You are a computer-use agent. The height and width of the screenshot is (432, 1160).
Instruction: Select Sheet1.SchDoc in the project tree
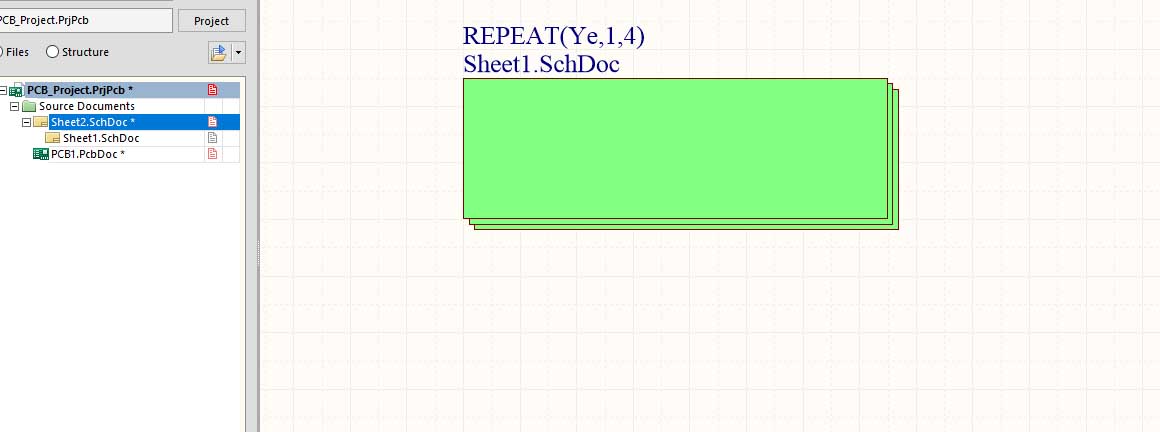point(100,138)
